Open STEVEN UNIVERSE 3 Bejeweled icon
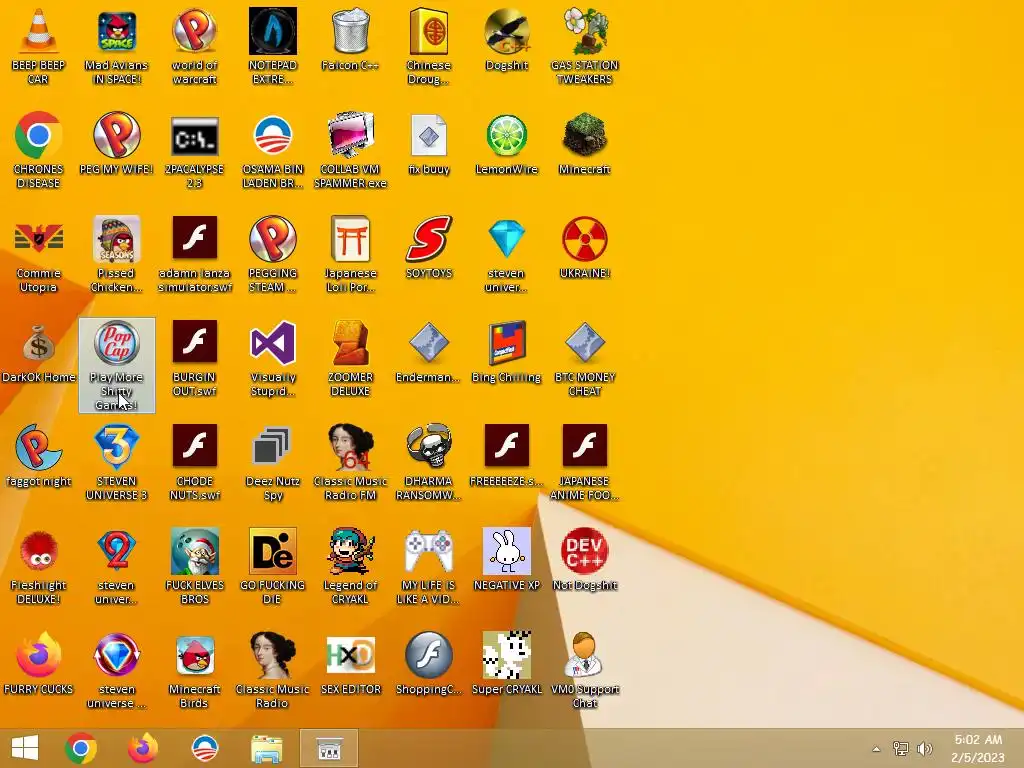1024x768 pixels. click(116, 447)
